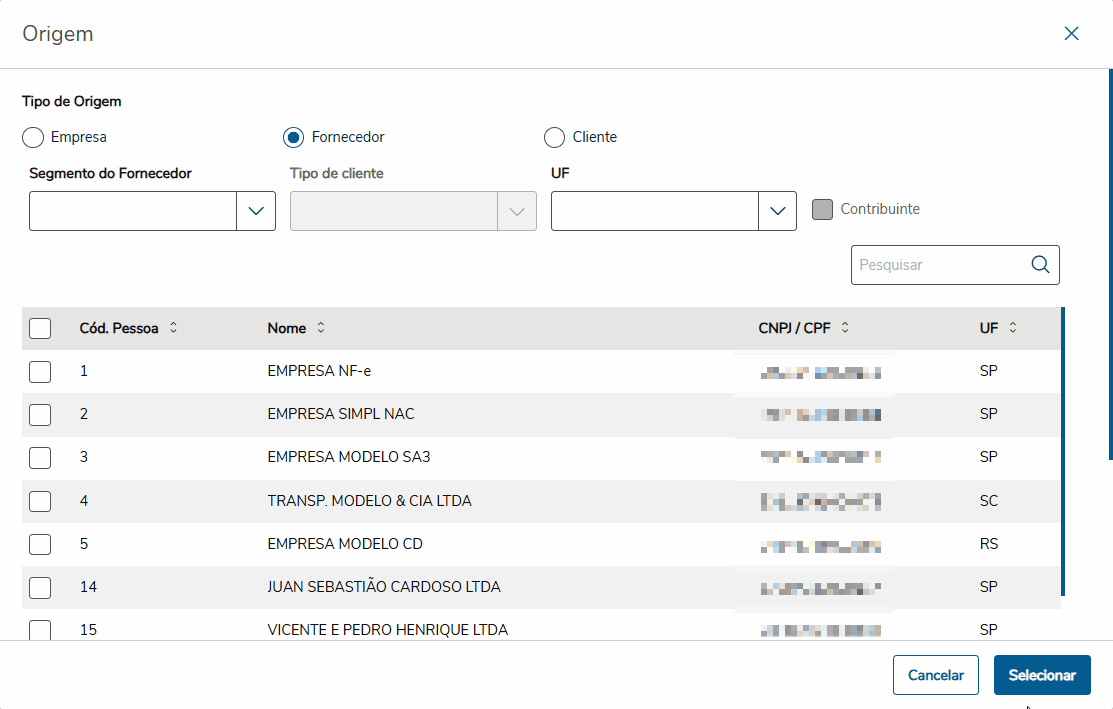The image size is (1113, 709).
Task: Click into the Segmento do Fornecedor field
Action: tap(133, 211)
